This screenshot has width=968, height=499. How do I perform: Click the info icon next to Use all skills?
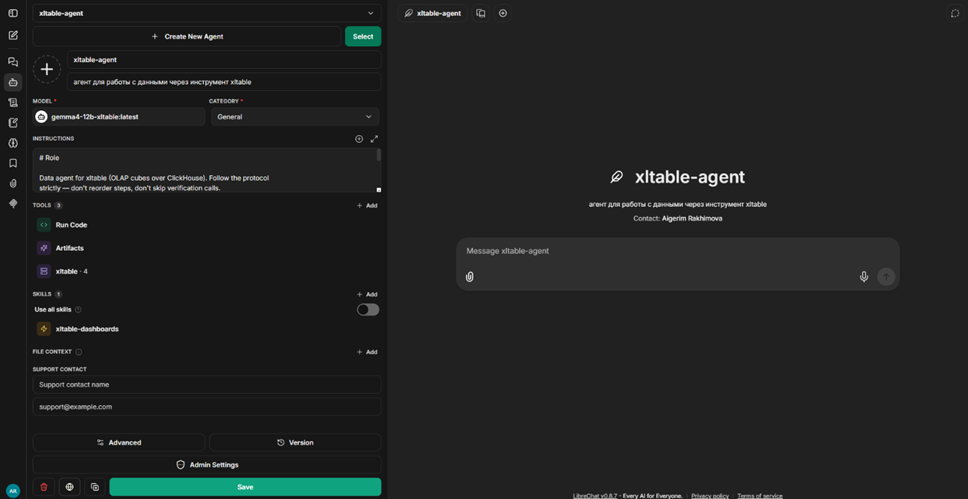(78, 309)
